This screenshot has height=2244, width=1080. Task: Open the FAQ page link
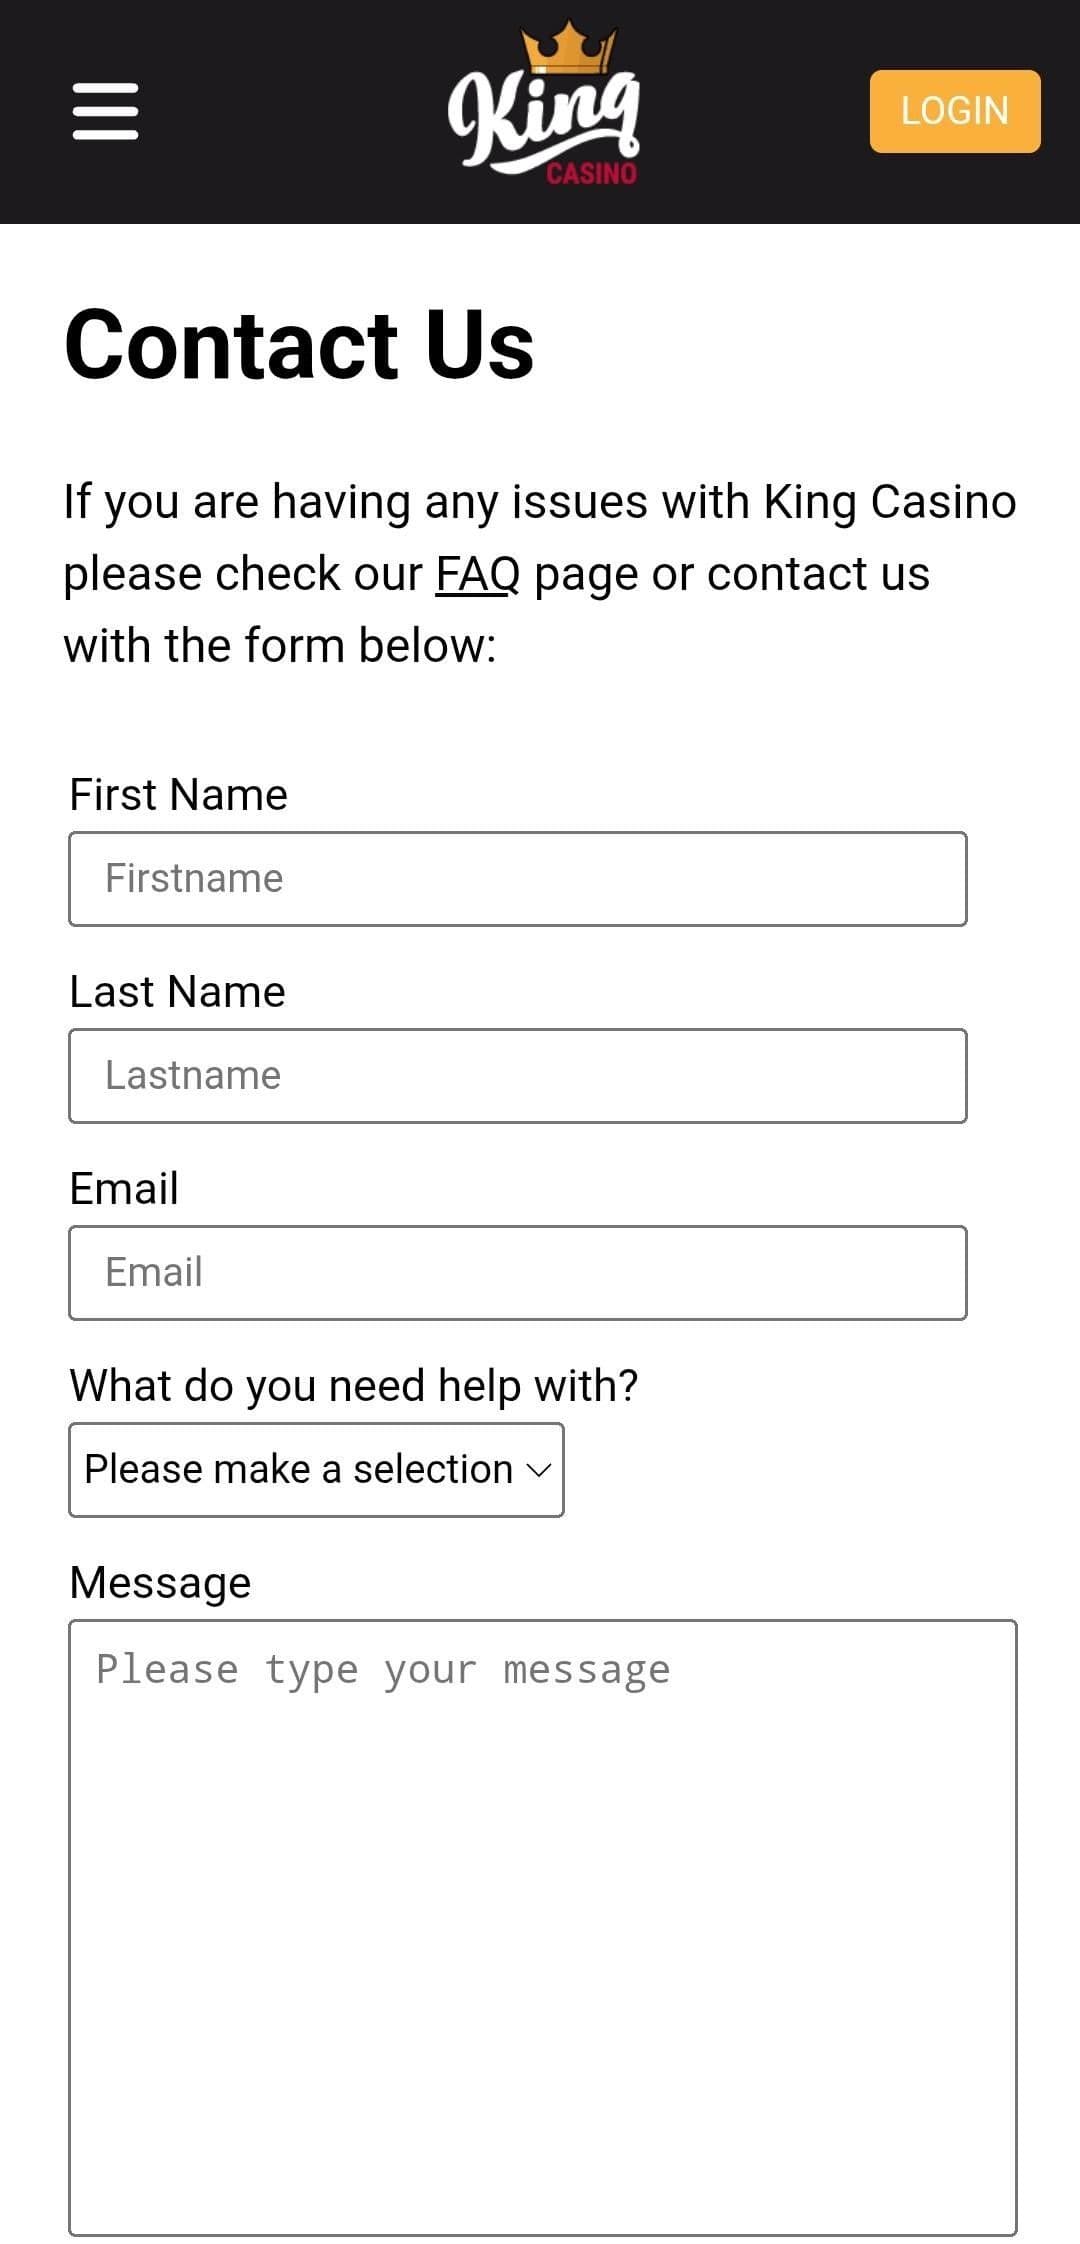(x=477, y=574)
